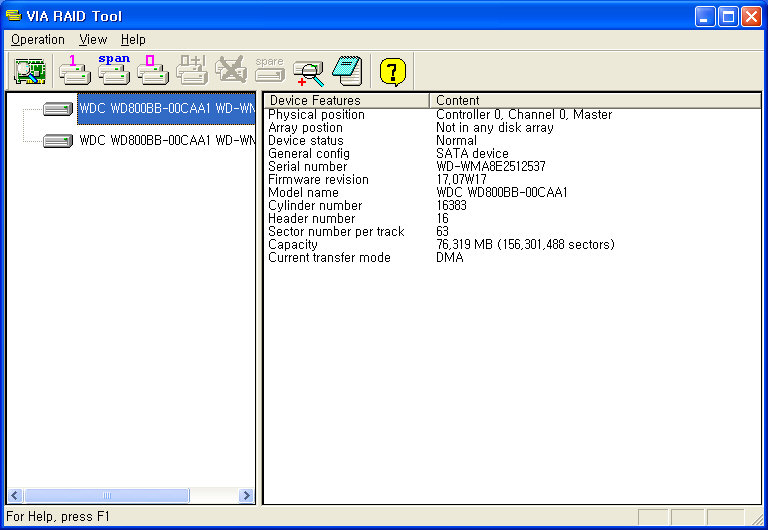Viewport: 768px width, 530px height.
Task: Open the Operation menu
Action: pyautogui.click(x=38, y=40)
